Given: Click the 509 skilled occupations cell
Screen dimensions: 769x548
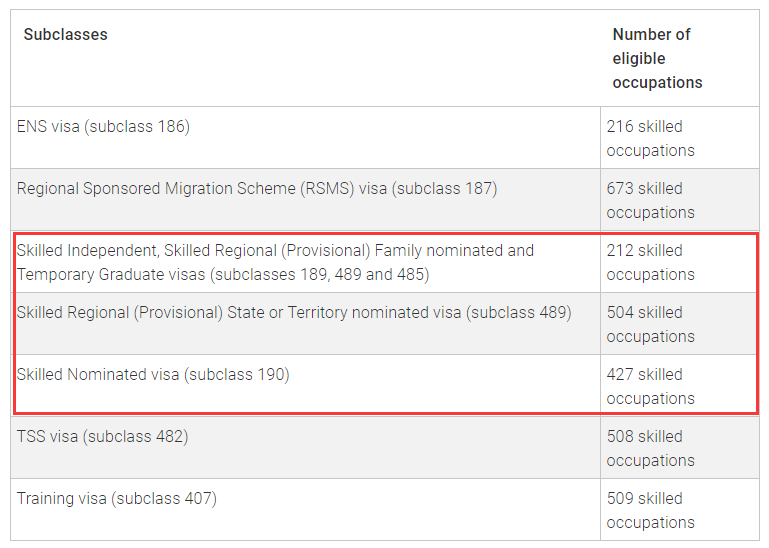Looking at the screenshot, I should click(650, 510).
